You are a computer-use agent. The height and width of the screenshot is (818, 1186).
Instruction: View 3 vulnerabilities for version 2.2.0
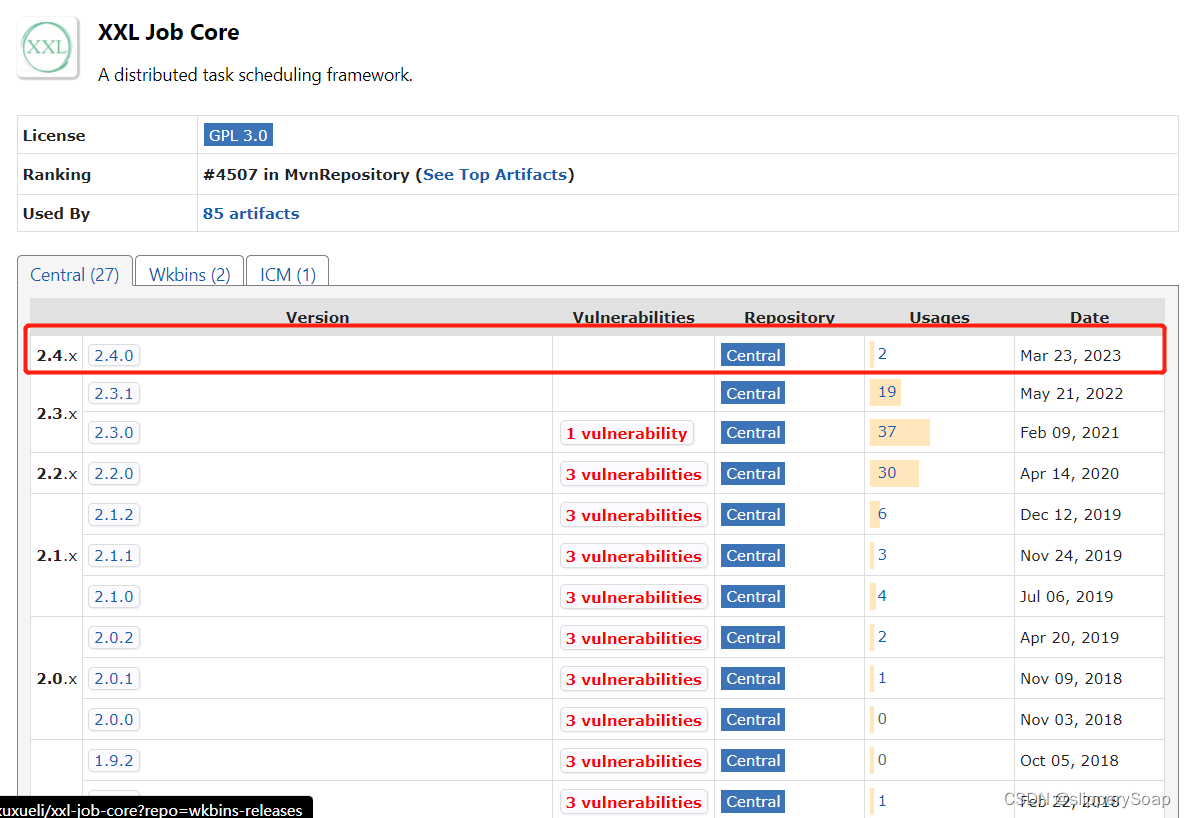634,474
